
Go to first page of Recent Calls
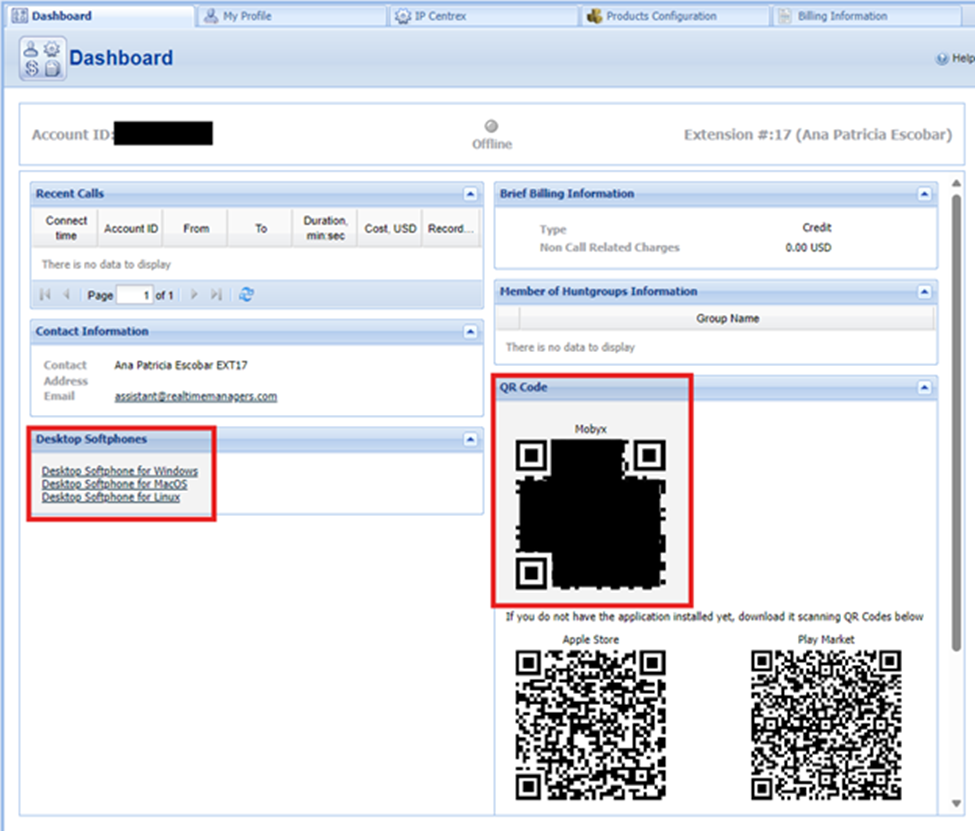point(45,295)
